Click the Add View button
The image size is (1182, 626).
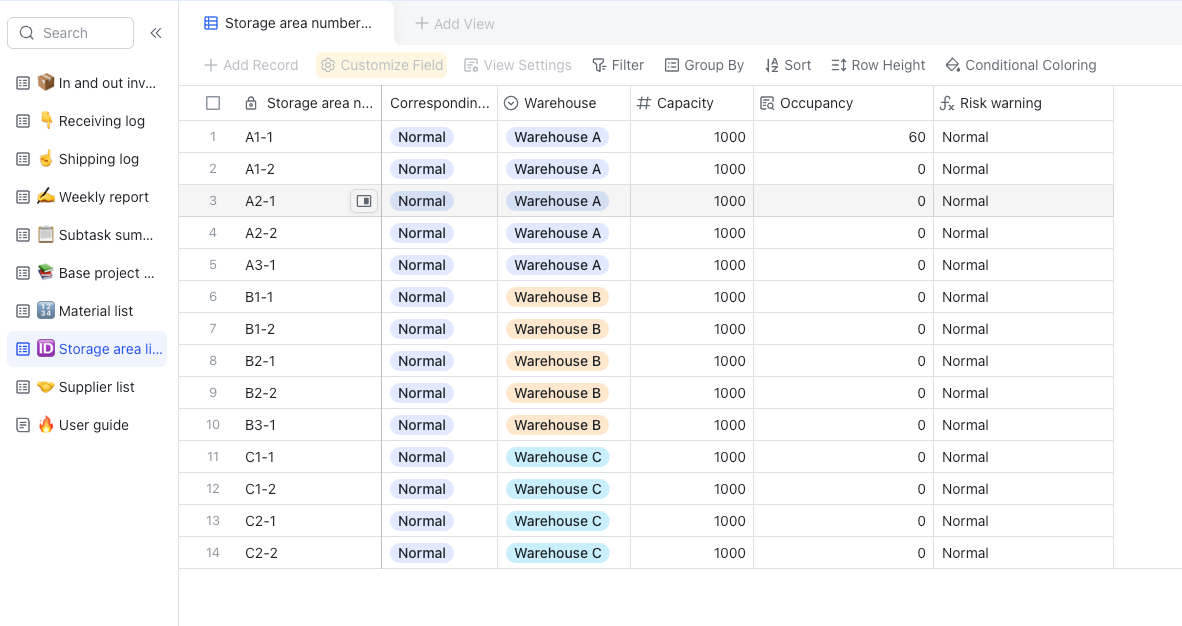(x=455, y=23)
